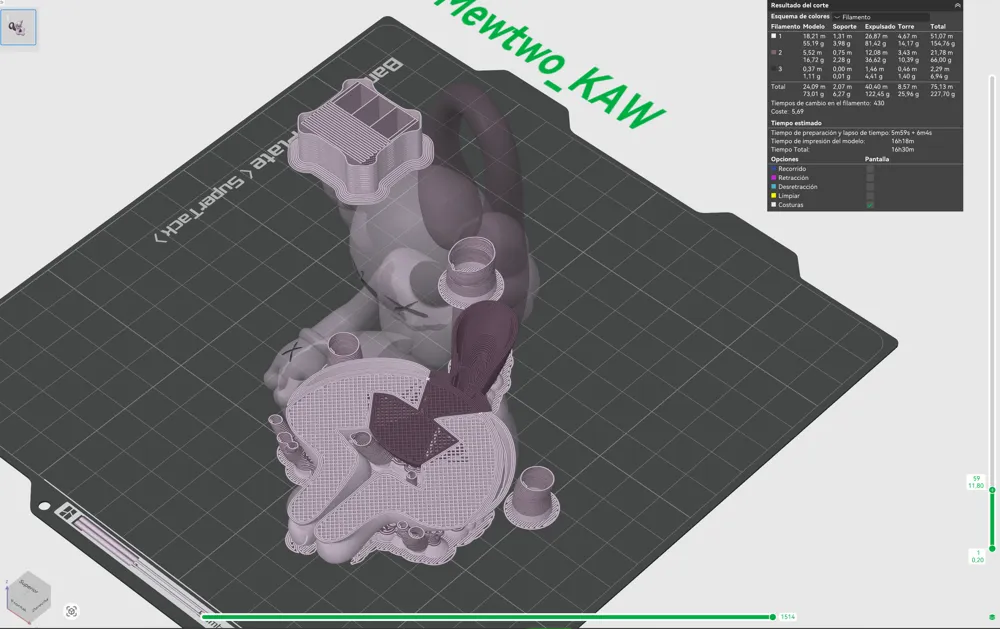
Task: Click the lower layer label 1 / 0,20
Action: (x=977, y=556)
